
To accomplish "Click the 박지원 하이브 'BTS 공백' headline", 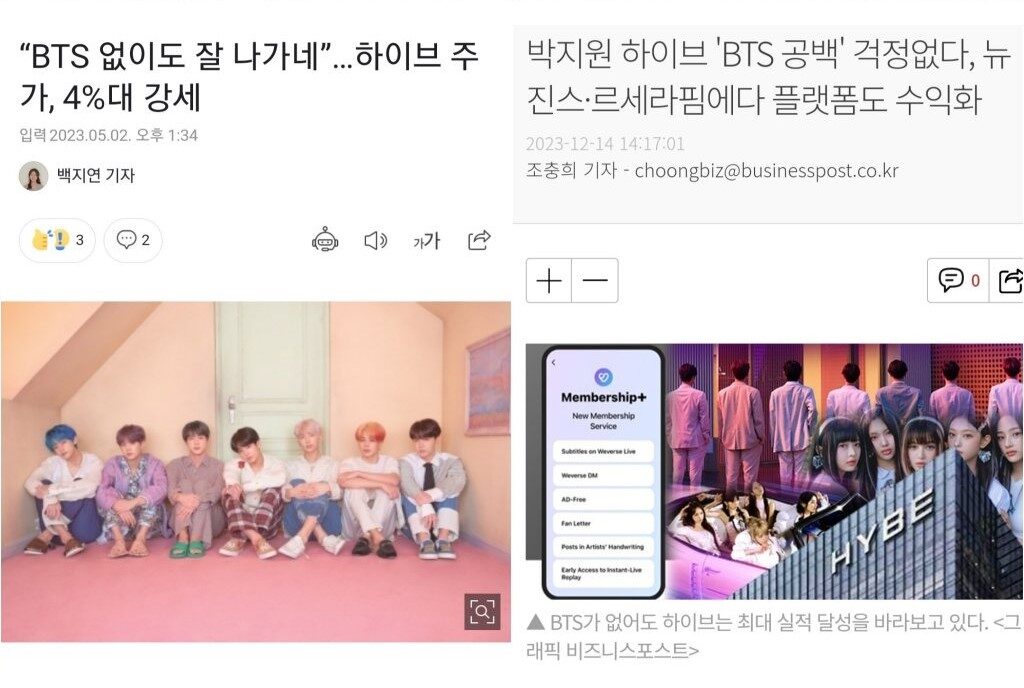I will 768,76.
